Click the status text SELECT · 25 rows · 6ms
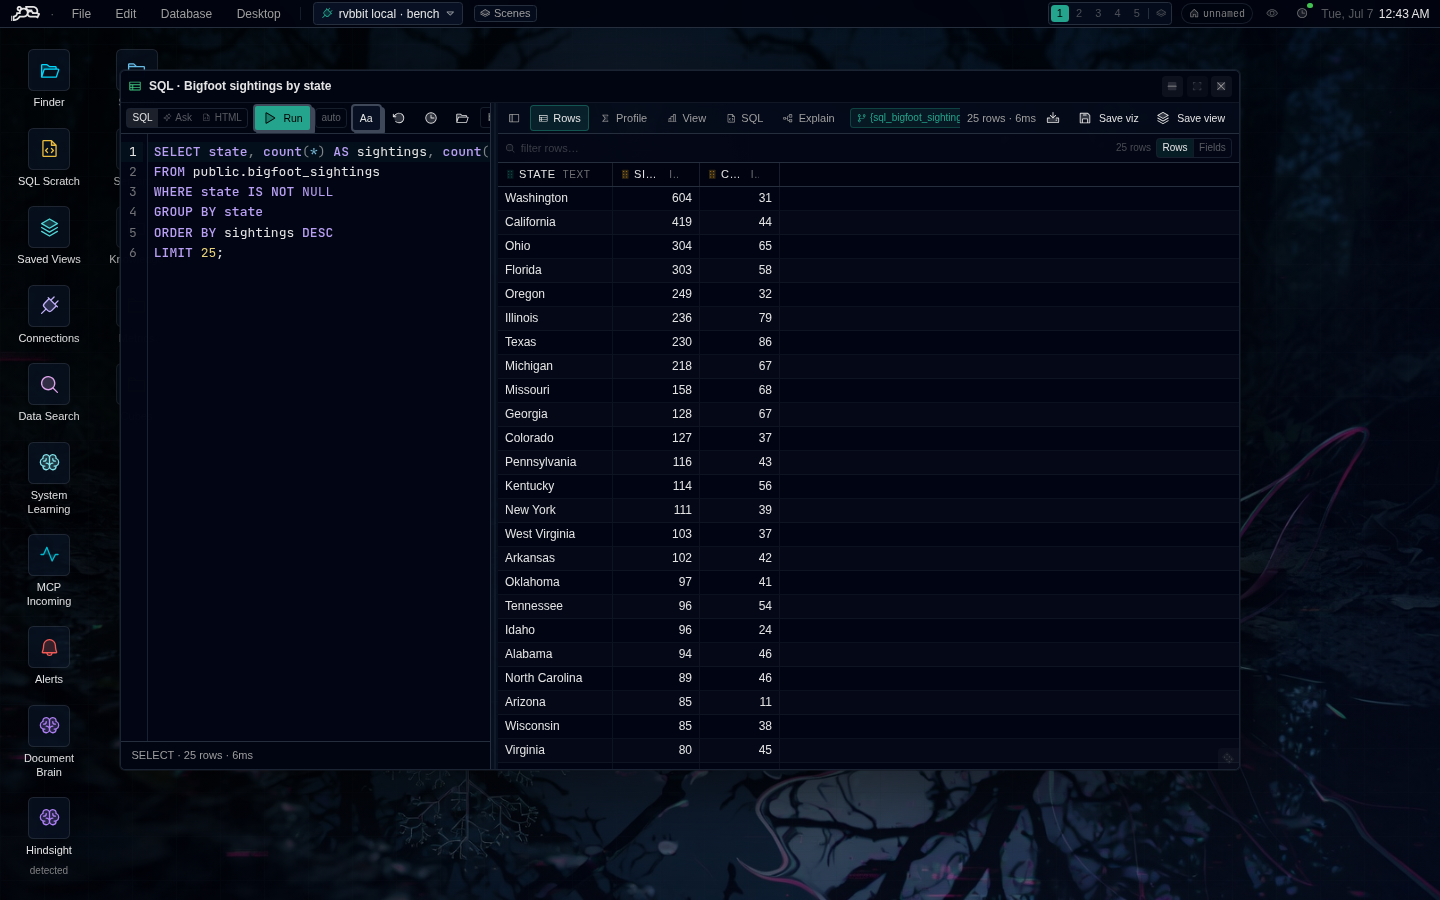 (192, 755)
